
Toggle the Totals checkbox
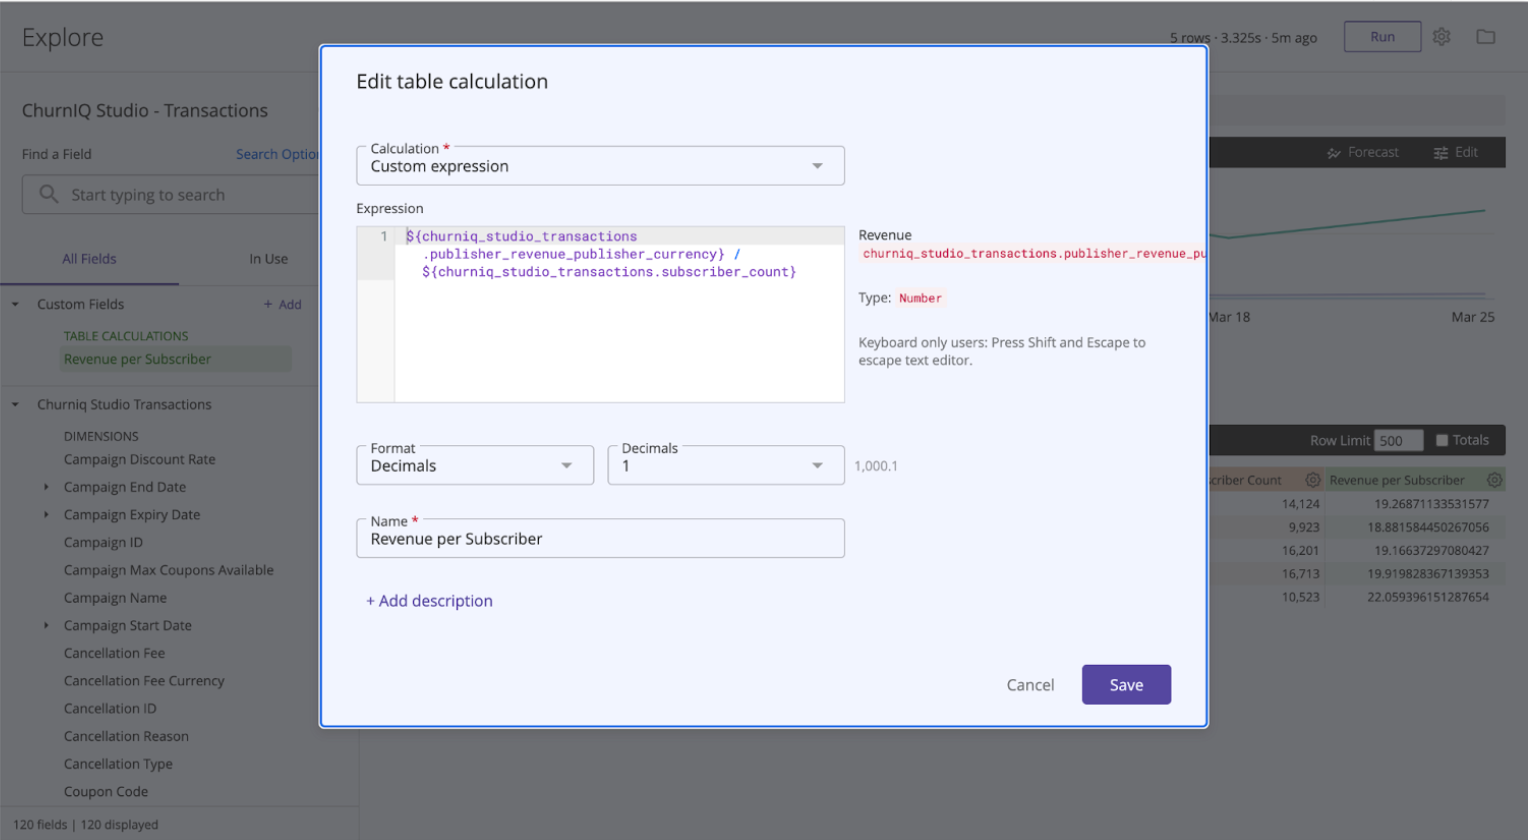(1442, 440)
